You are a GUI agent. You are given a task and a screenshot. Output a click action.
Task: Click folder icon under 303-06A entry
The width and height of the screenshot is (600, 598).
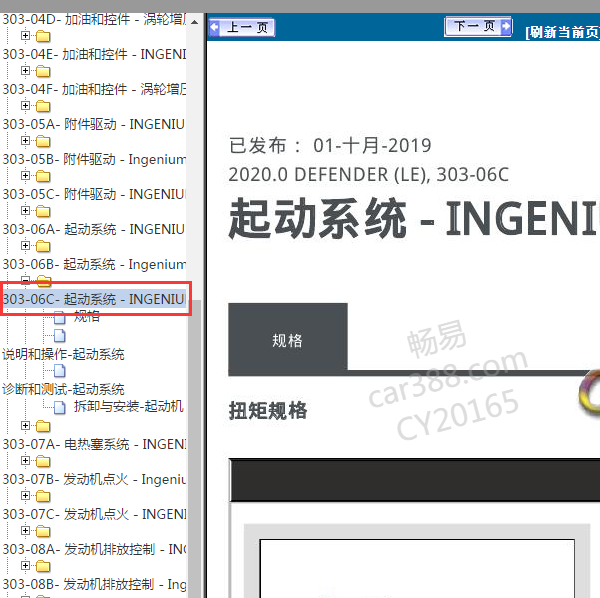(x=43, y=246)
